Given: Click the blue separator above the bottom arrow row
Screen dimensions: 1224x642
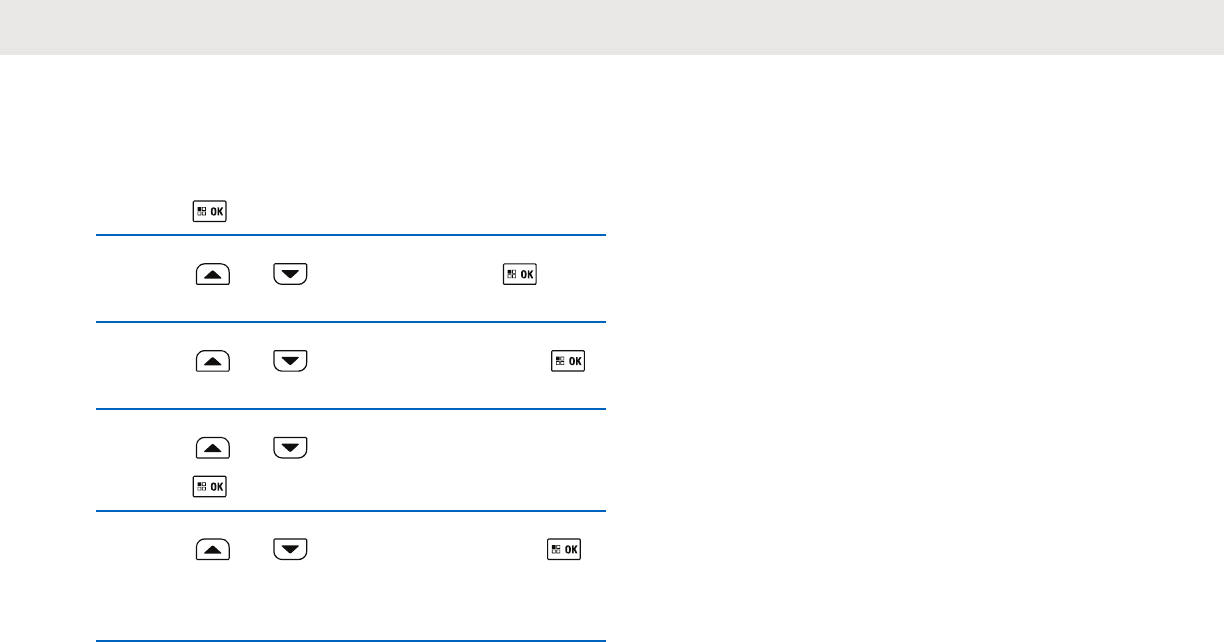Looking at the screenshot, I should pos(350,511).
